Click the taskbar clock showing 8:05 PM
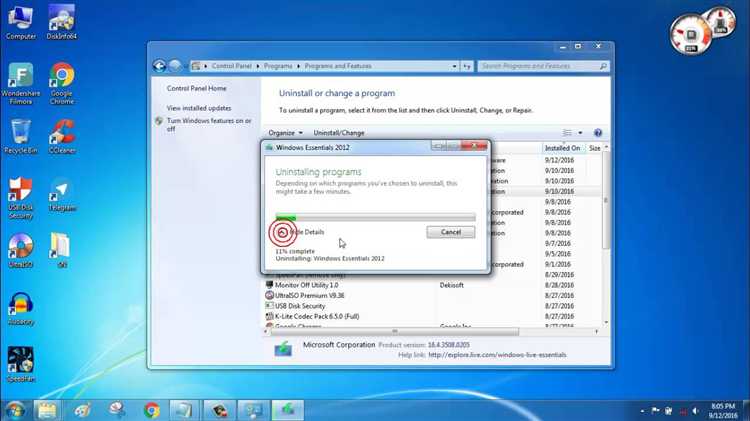750x421 pixels. point(723,410)
